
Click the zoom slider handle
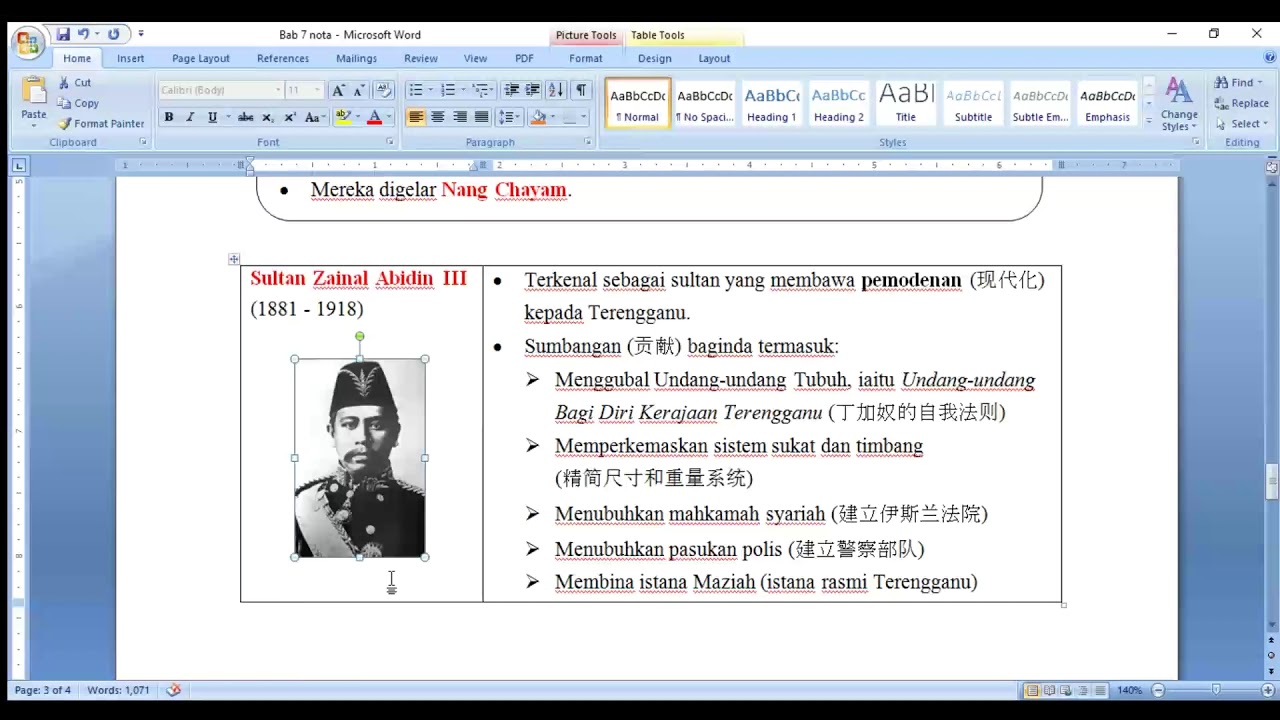(1216, 690)
